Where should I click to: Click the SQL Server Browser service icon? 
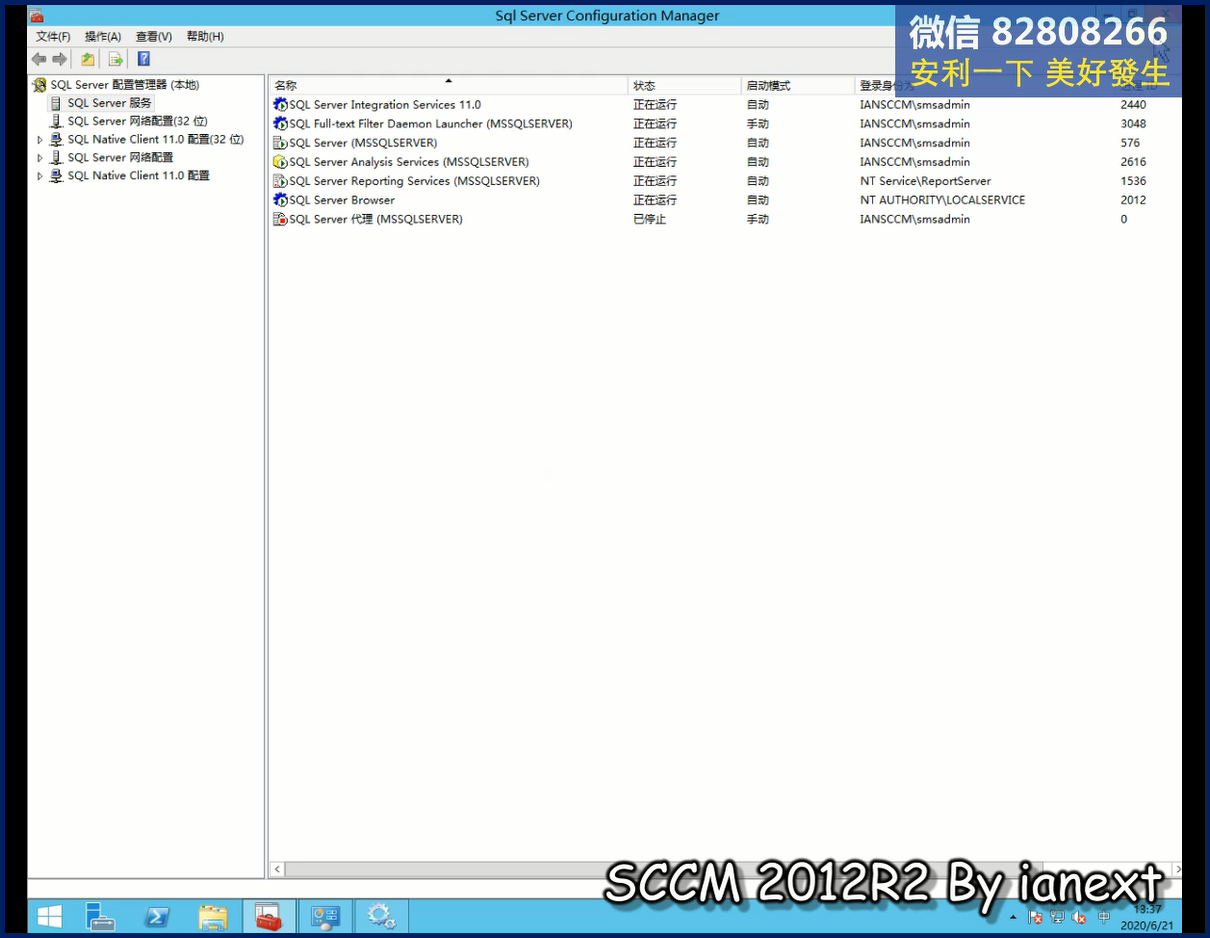click(x=280, y=200)
